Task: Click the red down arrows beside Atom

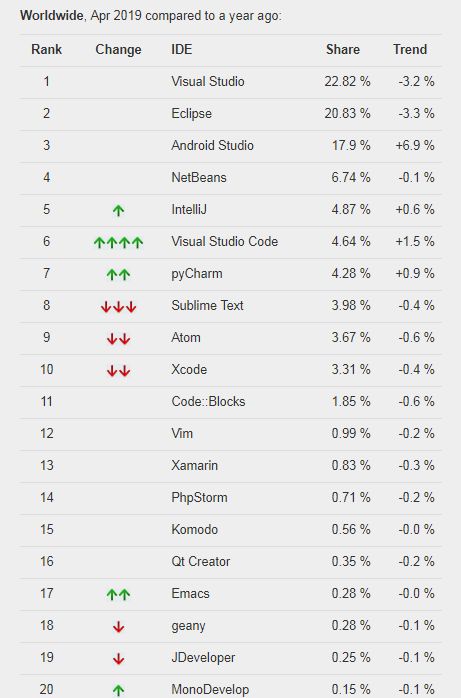Action: pos(118,338)
